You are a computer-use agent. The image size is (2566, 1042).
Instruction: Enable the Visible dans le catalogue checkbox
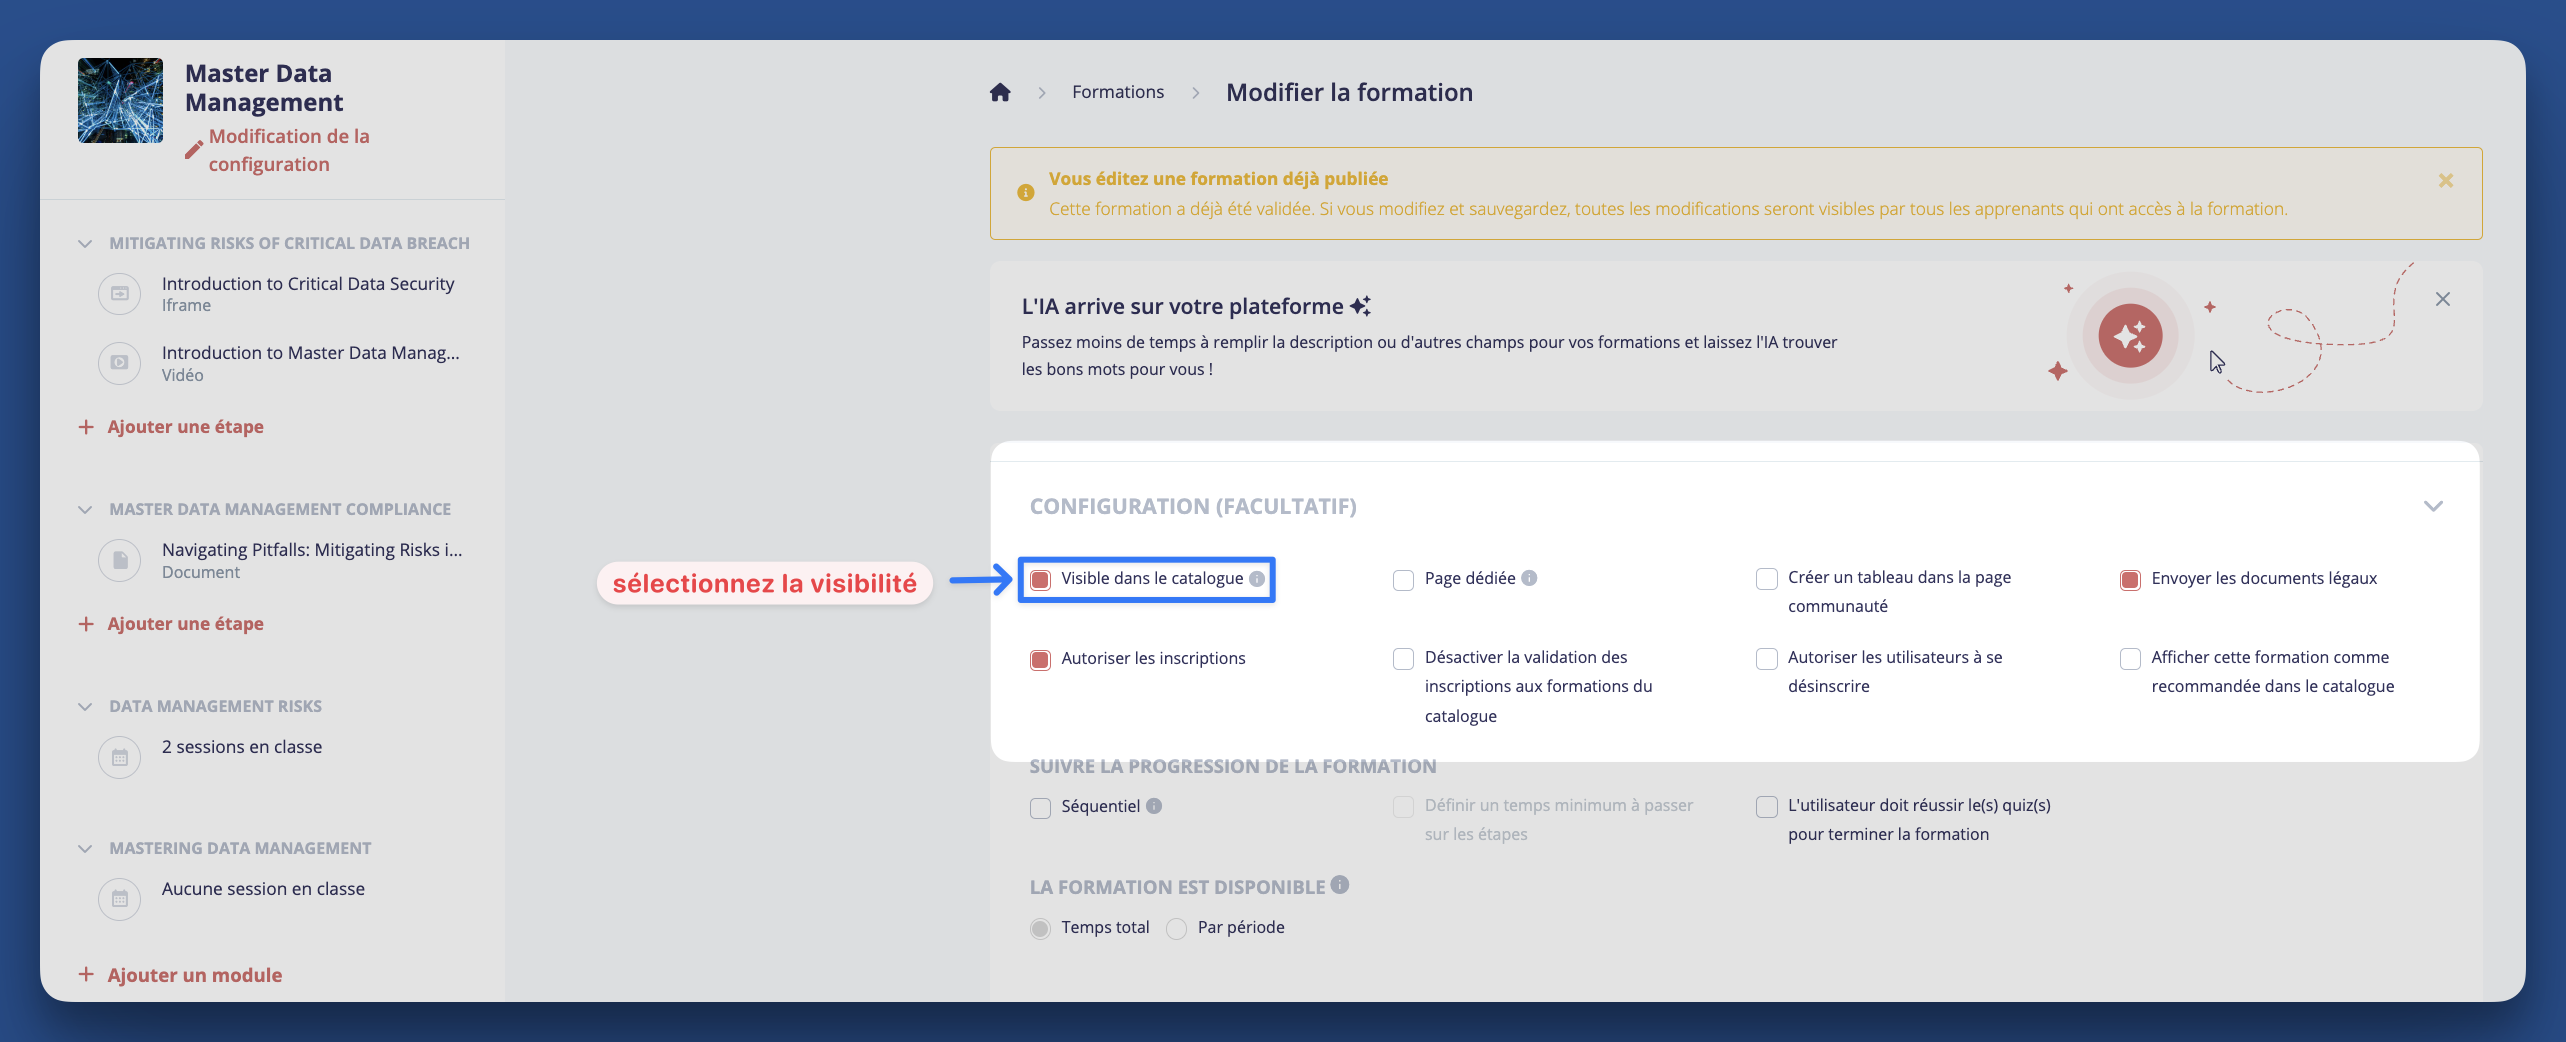point(1040,578)
